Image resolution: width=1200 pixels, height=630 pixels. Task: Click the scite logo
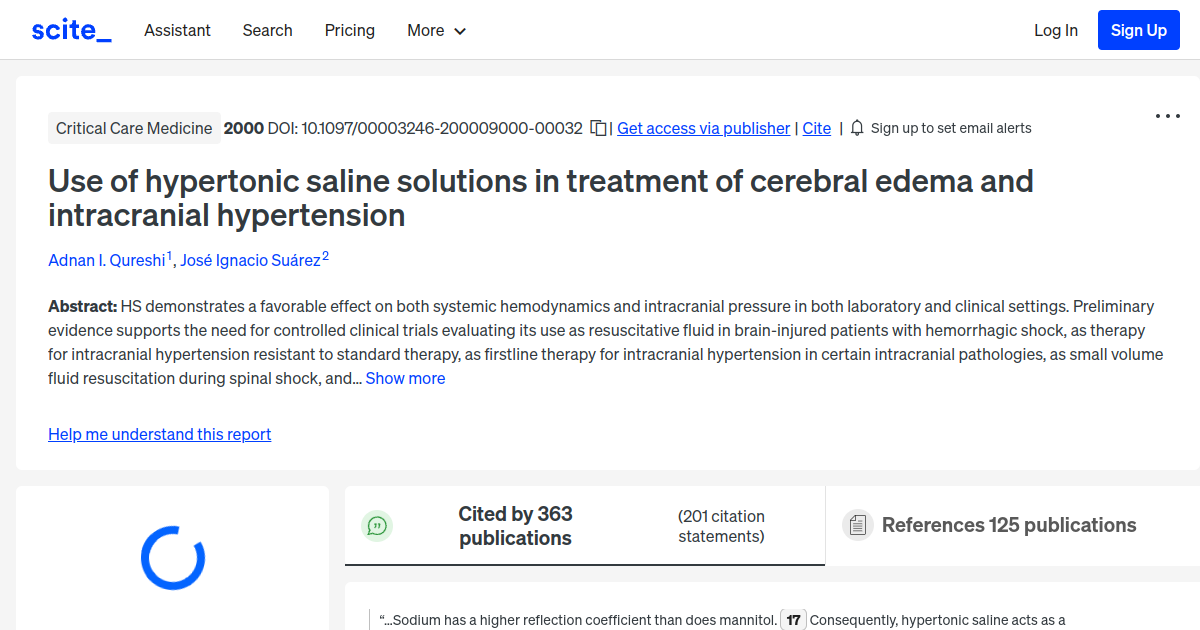(70, 29)
